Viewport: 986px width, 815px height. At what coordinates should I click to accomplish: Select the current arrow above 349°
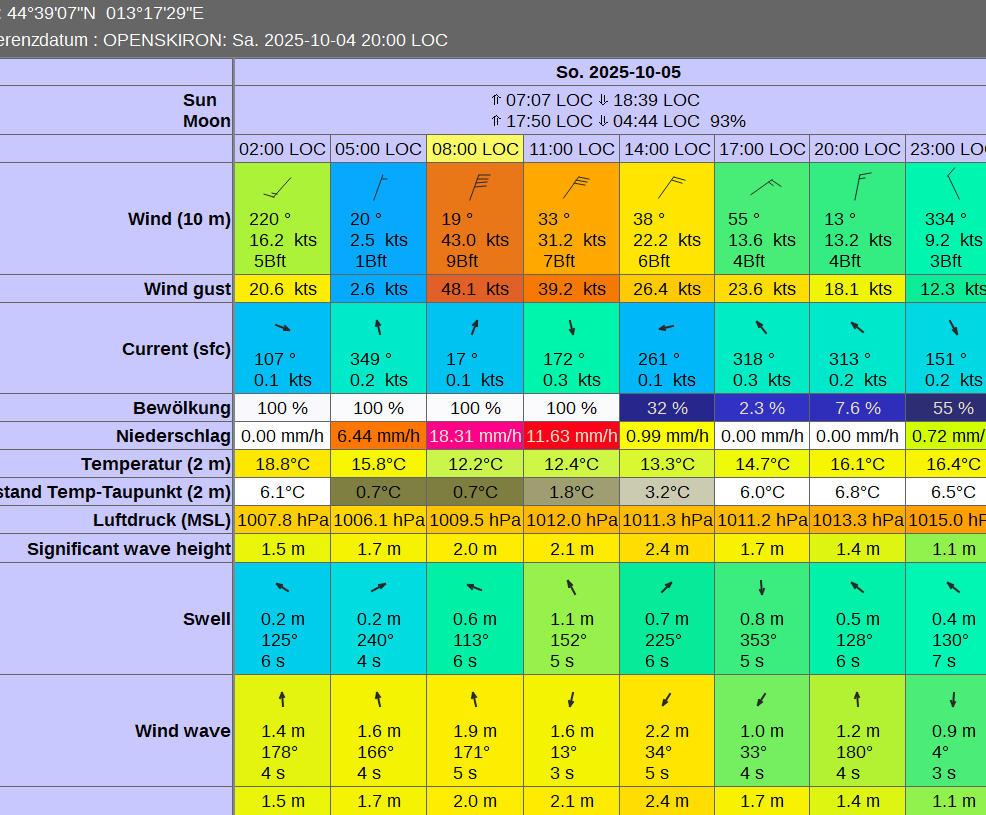pos(378,326)
